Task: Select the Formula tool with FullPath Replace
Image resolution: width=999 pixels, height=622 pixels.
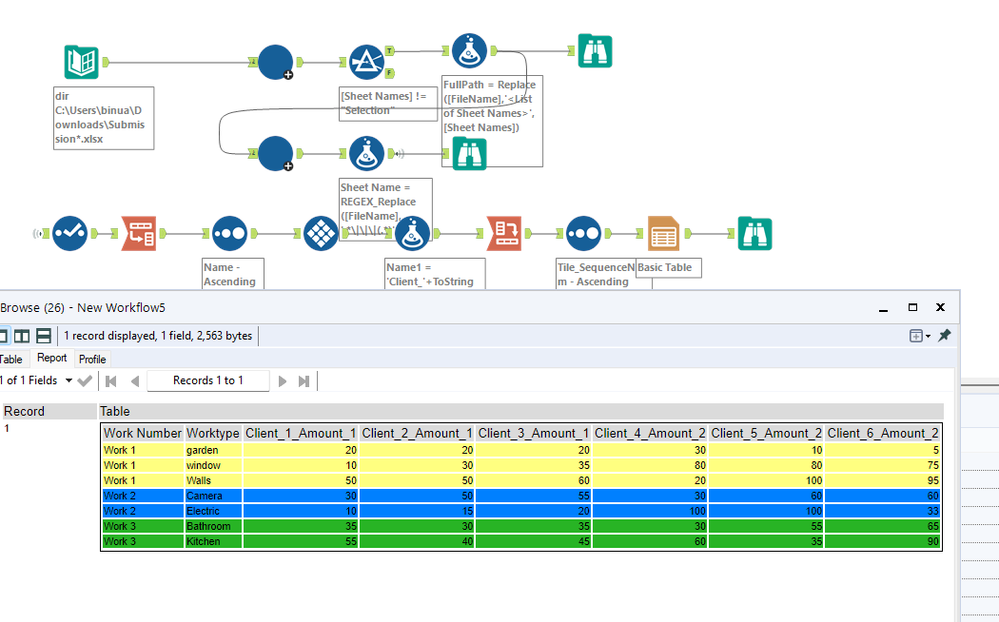Action: click(x=470, y=51)
